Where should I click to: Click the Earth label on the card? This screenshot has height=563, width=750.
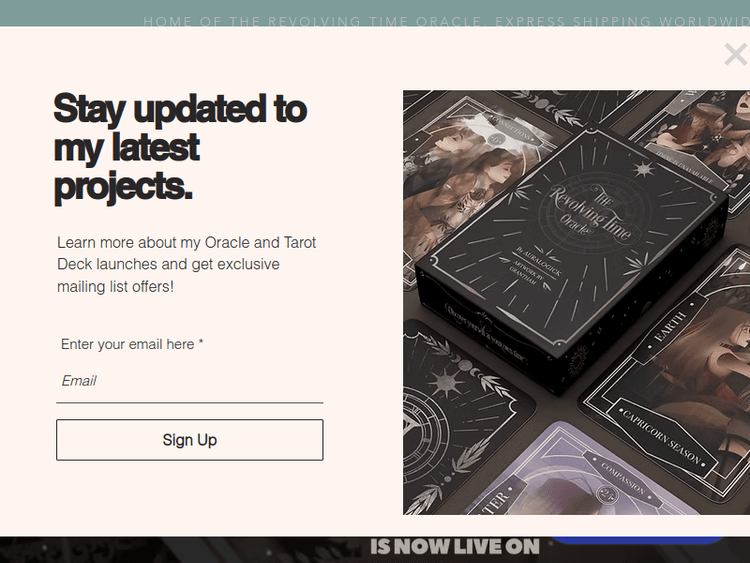671,327
